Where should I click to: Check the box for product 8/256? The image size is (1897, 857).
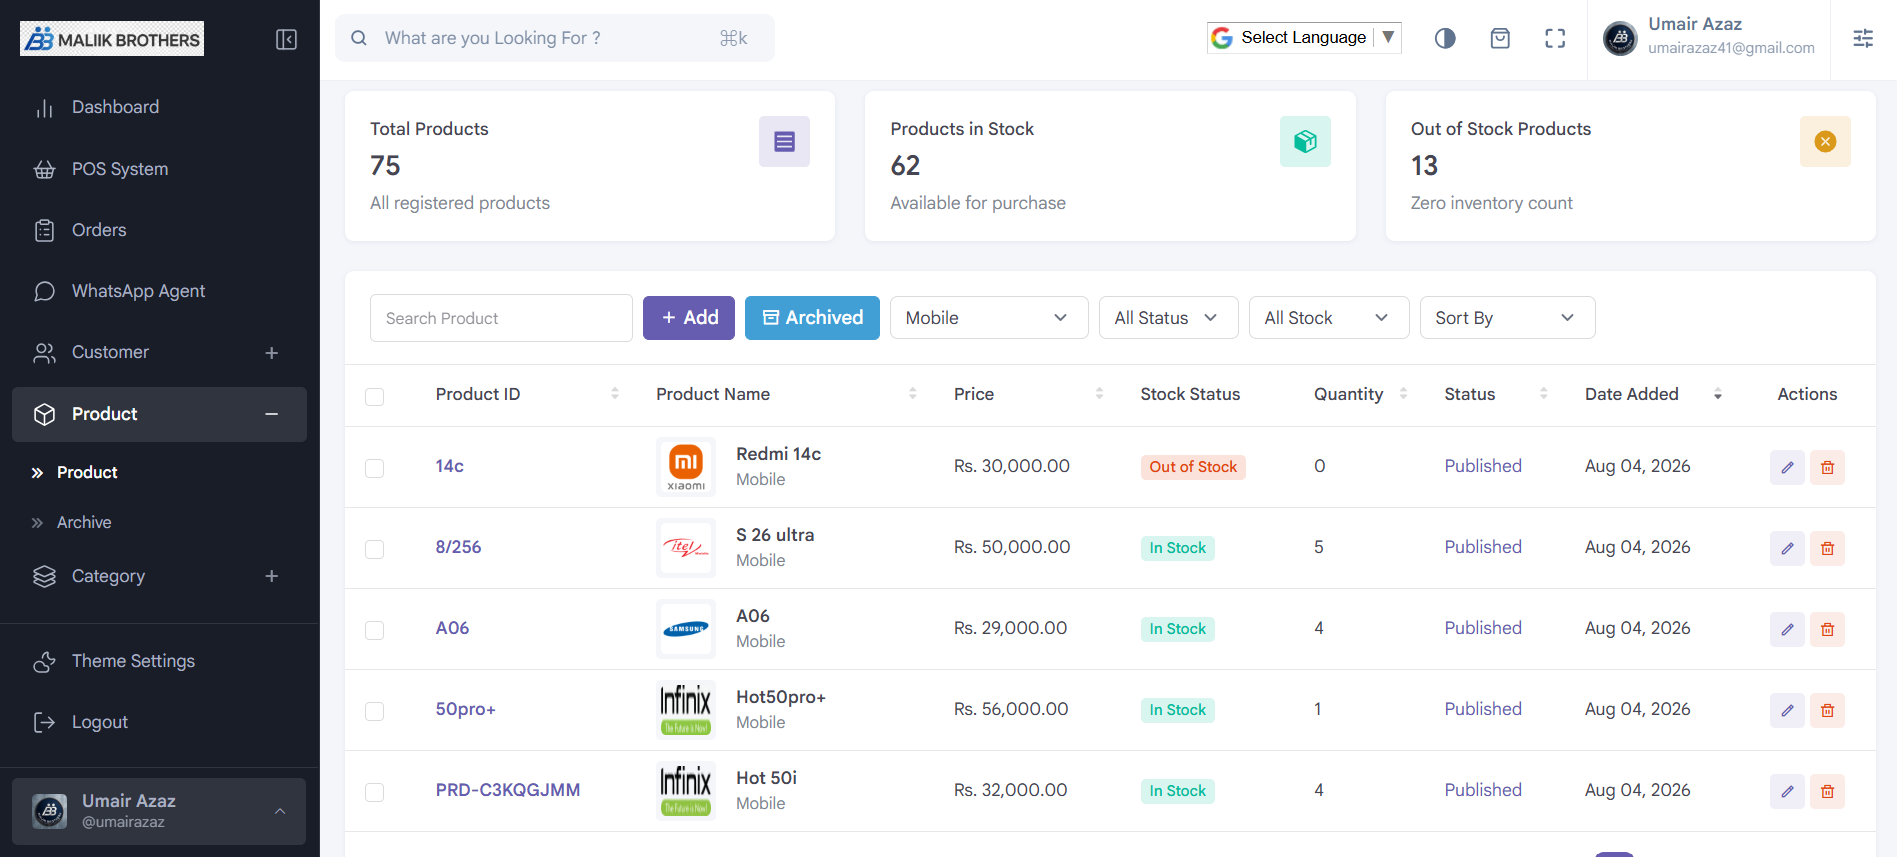pyautogui.click(x=375, y=549)
